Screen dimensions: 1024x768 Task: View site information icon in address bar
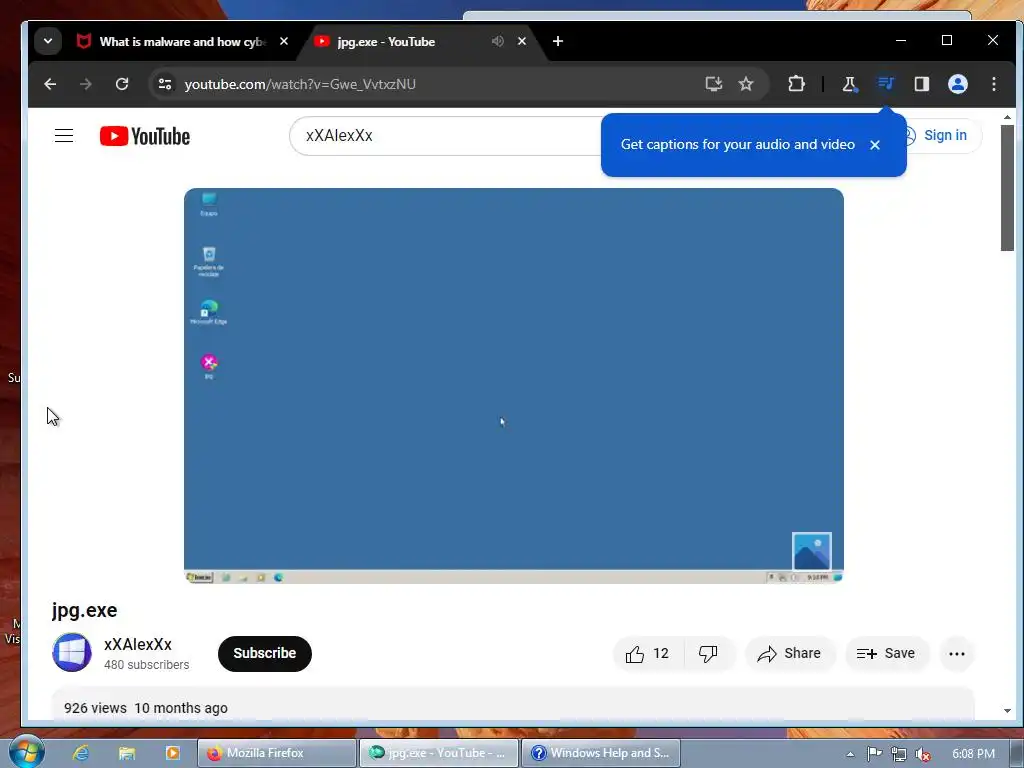[165, 84]
